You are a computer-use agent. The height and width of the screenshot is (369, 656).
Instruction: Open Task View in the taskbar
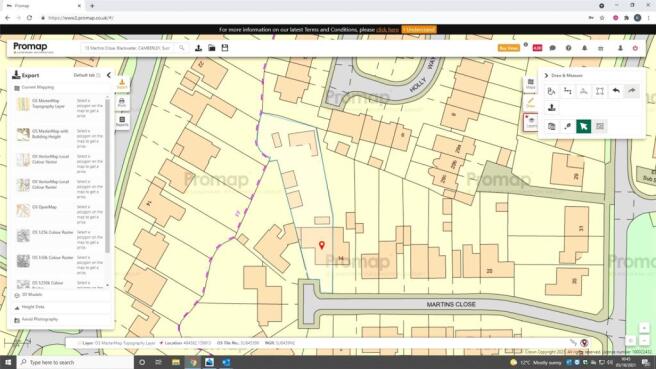(x=159, y=362)
